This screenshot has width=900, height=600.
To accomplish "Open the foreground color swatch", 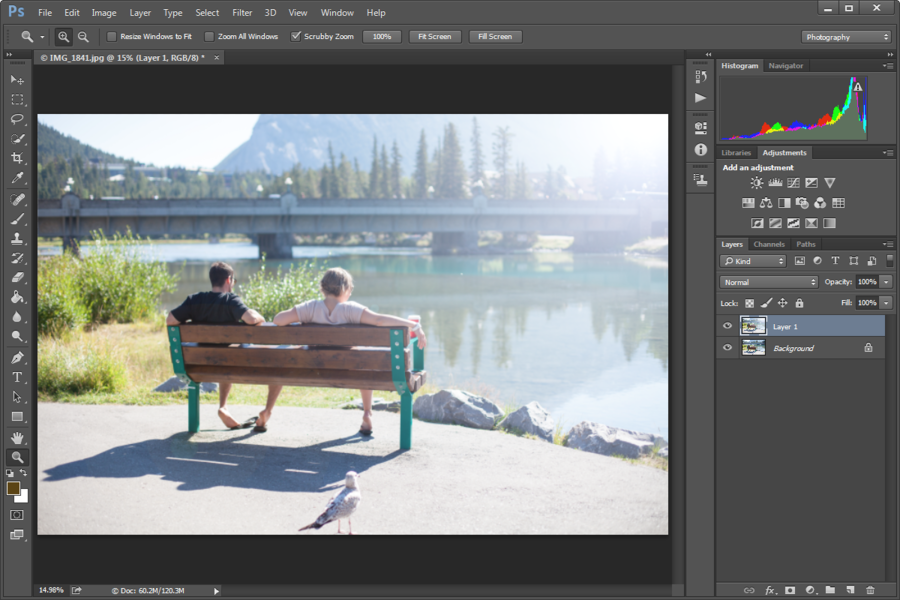I will pyautogui.click(x=14, y=488).
